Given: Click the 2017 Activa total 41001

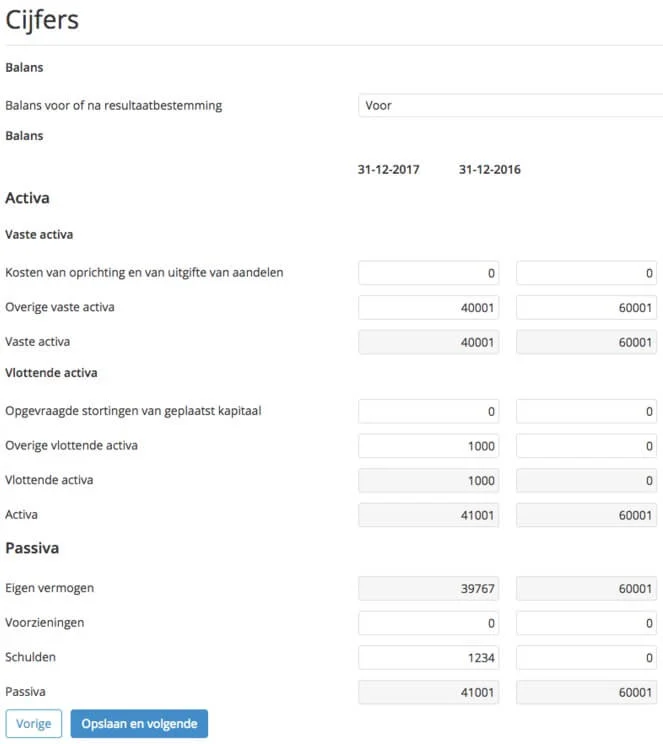Looking at the screenshot, I should pos(429,515).
